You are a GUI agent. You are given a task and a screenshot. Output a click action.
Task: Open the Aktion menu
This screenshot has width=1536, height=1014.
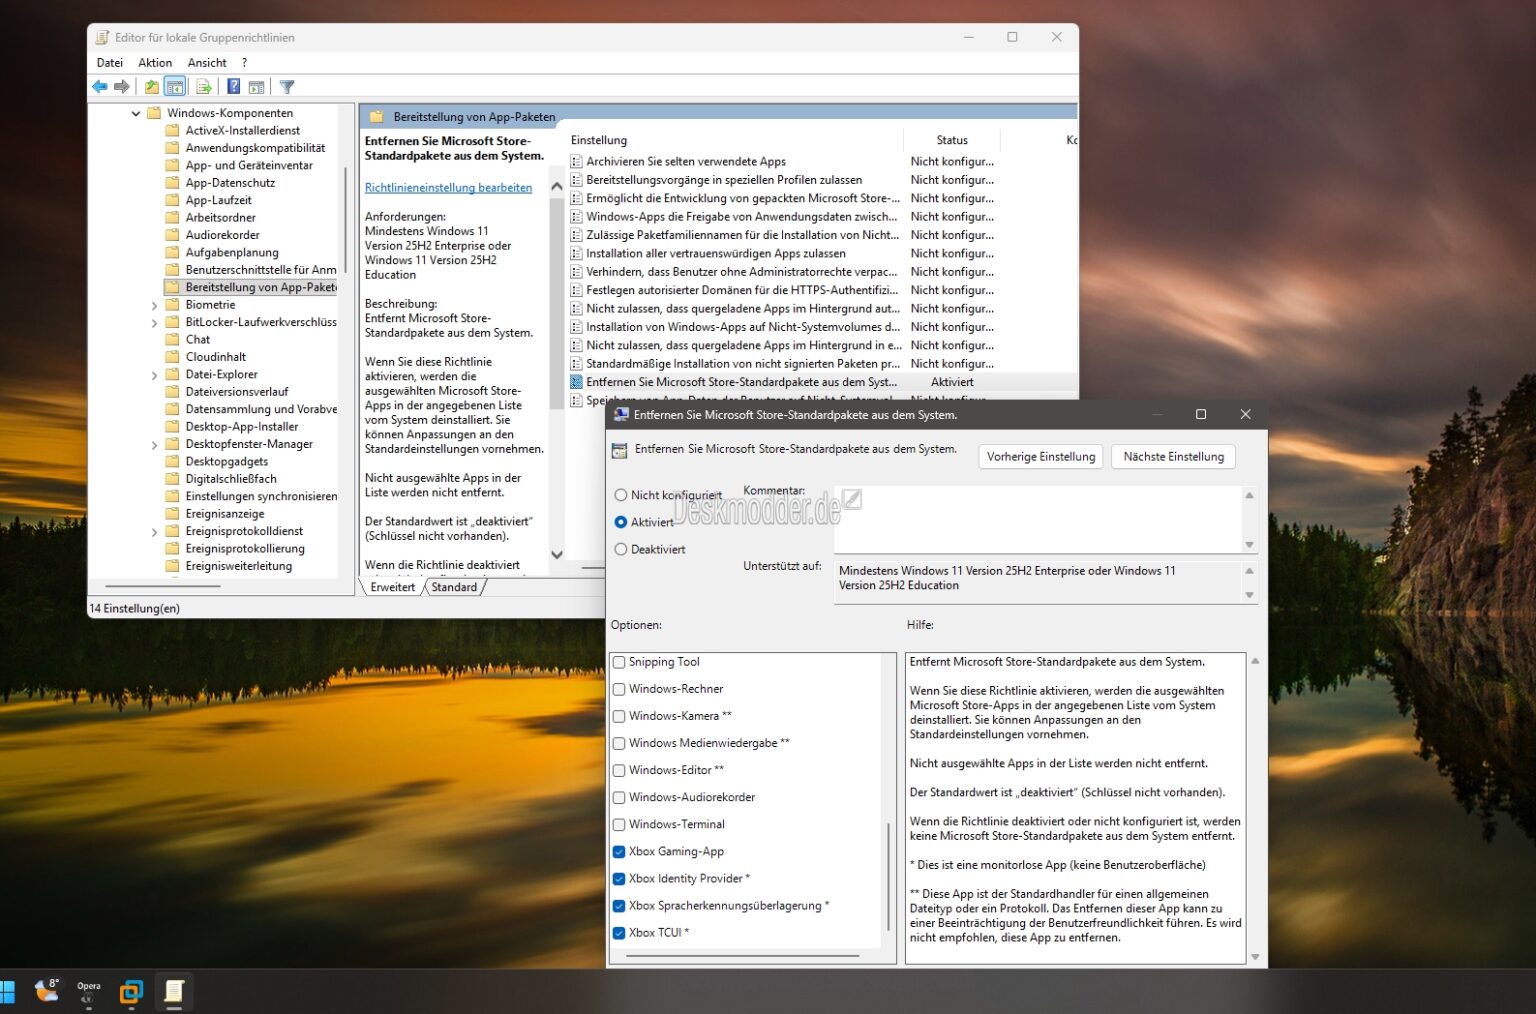[x=155, y=62]
